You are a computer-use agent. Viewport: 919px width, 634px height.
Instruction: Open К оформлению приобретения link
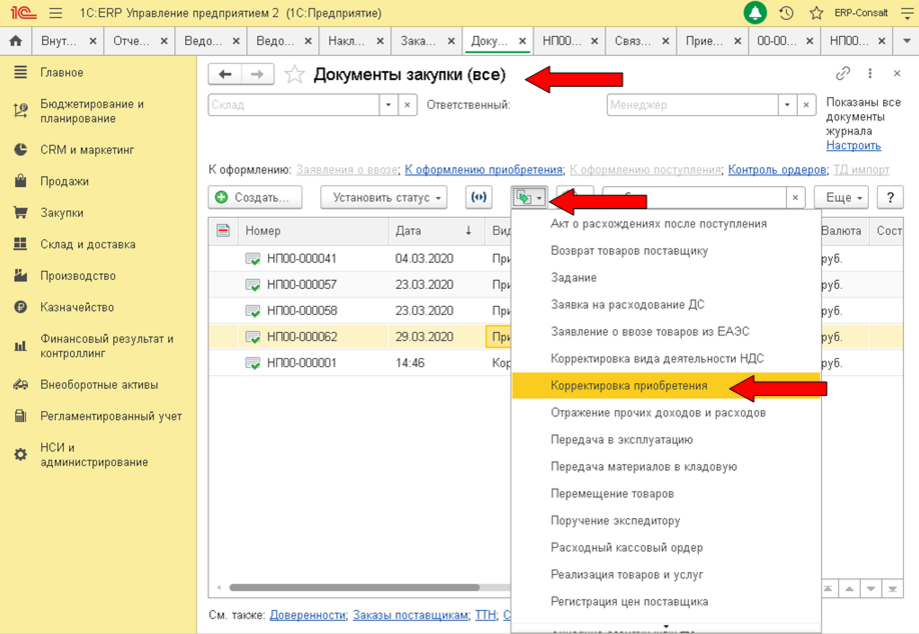pyautogui.click(x=484, y=169)
